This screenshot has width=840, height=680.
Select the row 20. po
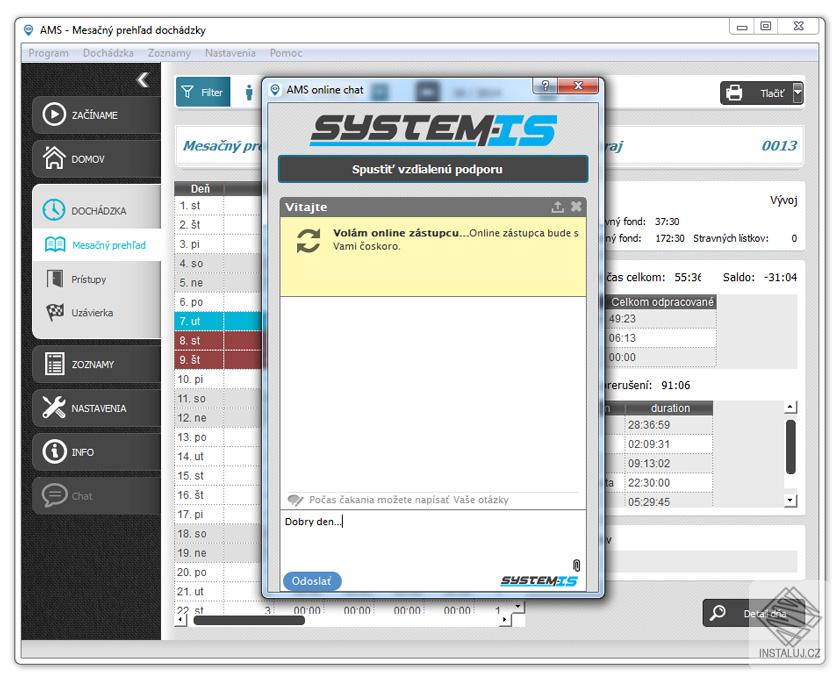[x=219, y=572]
